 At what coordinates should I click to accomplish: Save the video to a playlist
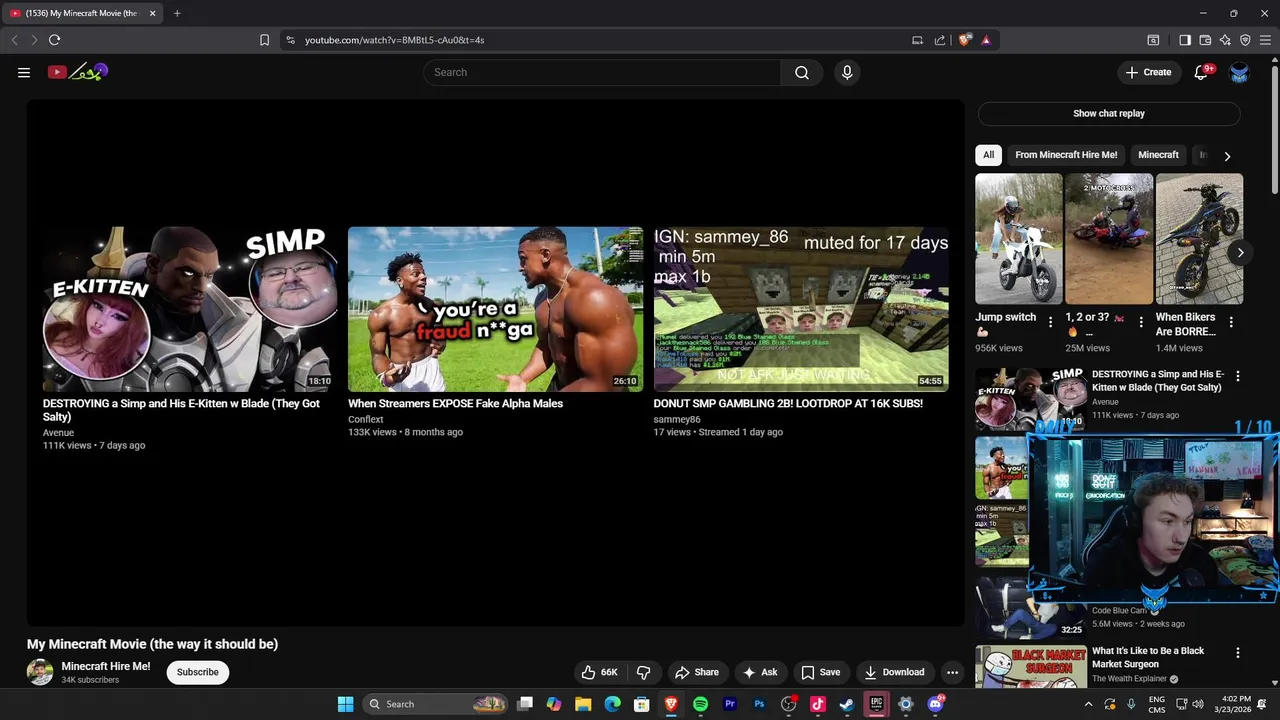point(820,672)
